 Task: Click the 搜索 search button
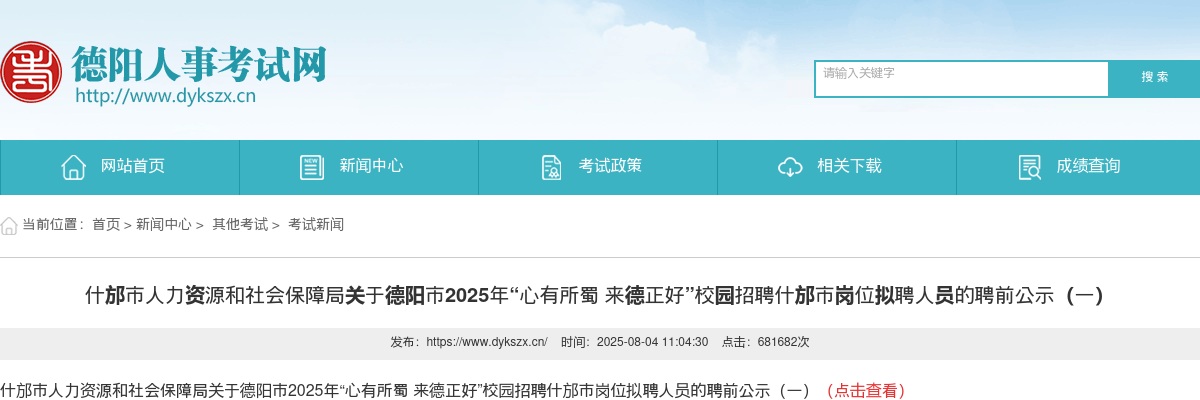(1155, 78)
